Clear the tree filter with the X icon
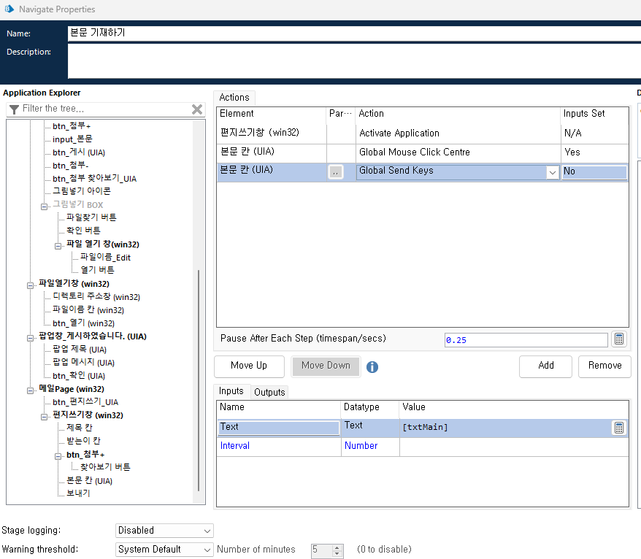The width and height of the screenshot is (641, 559). pos(197,109)
